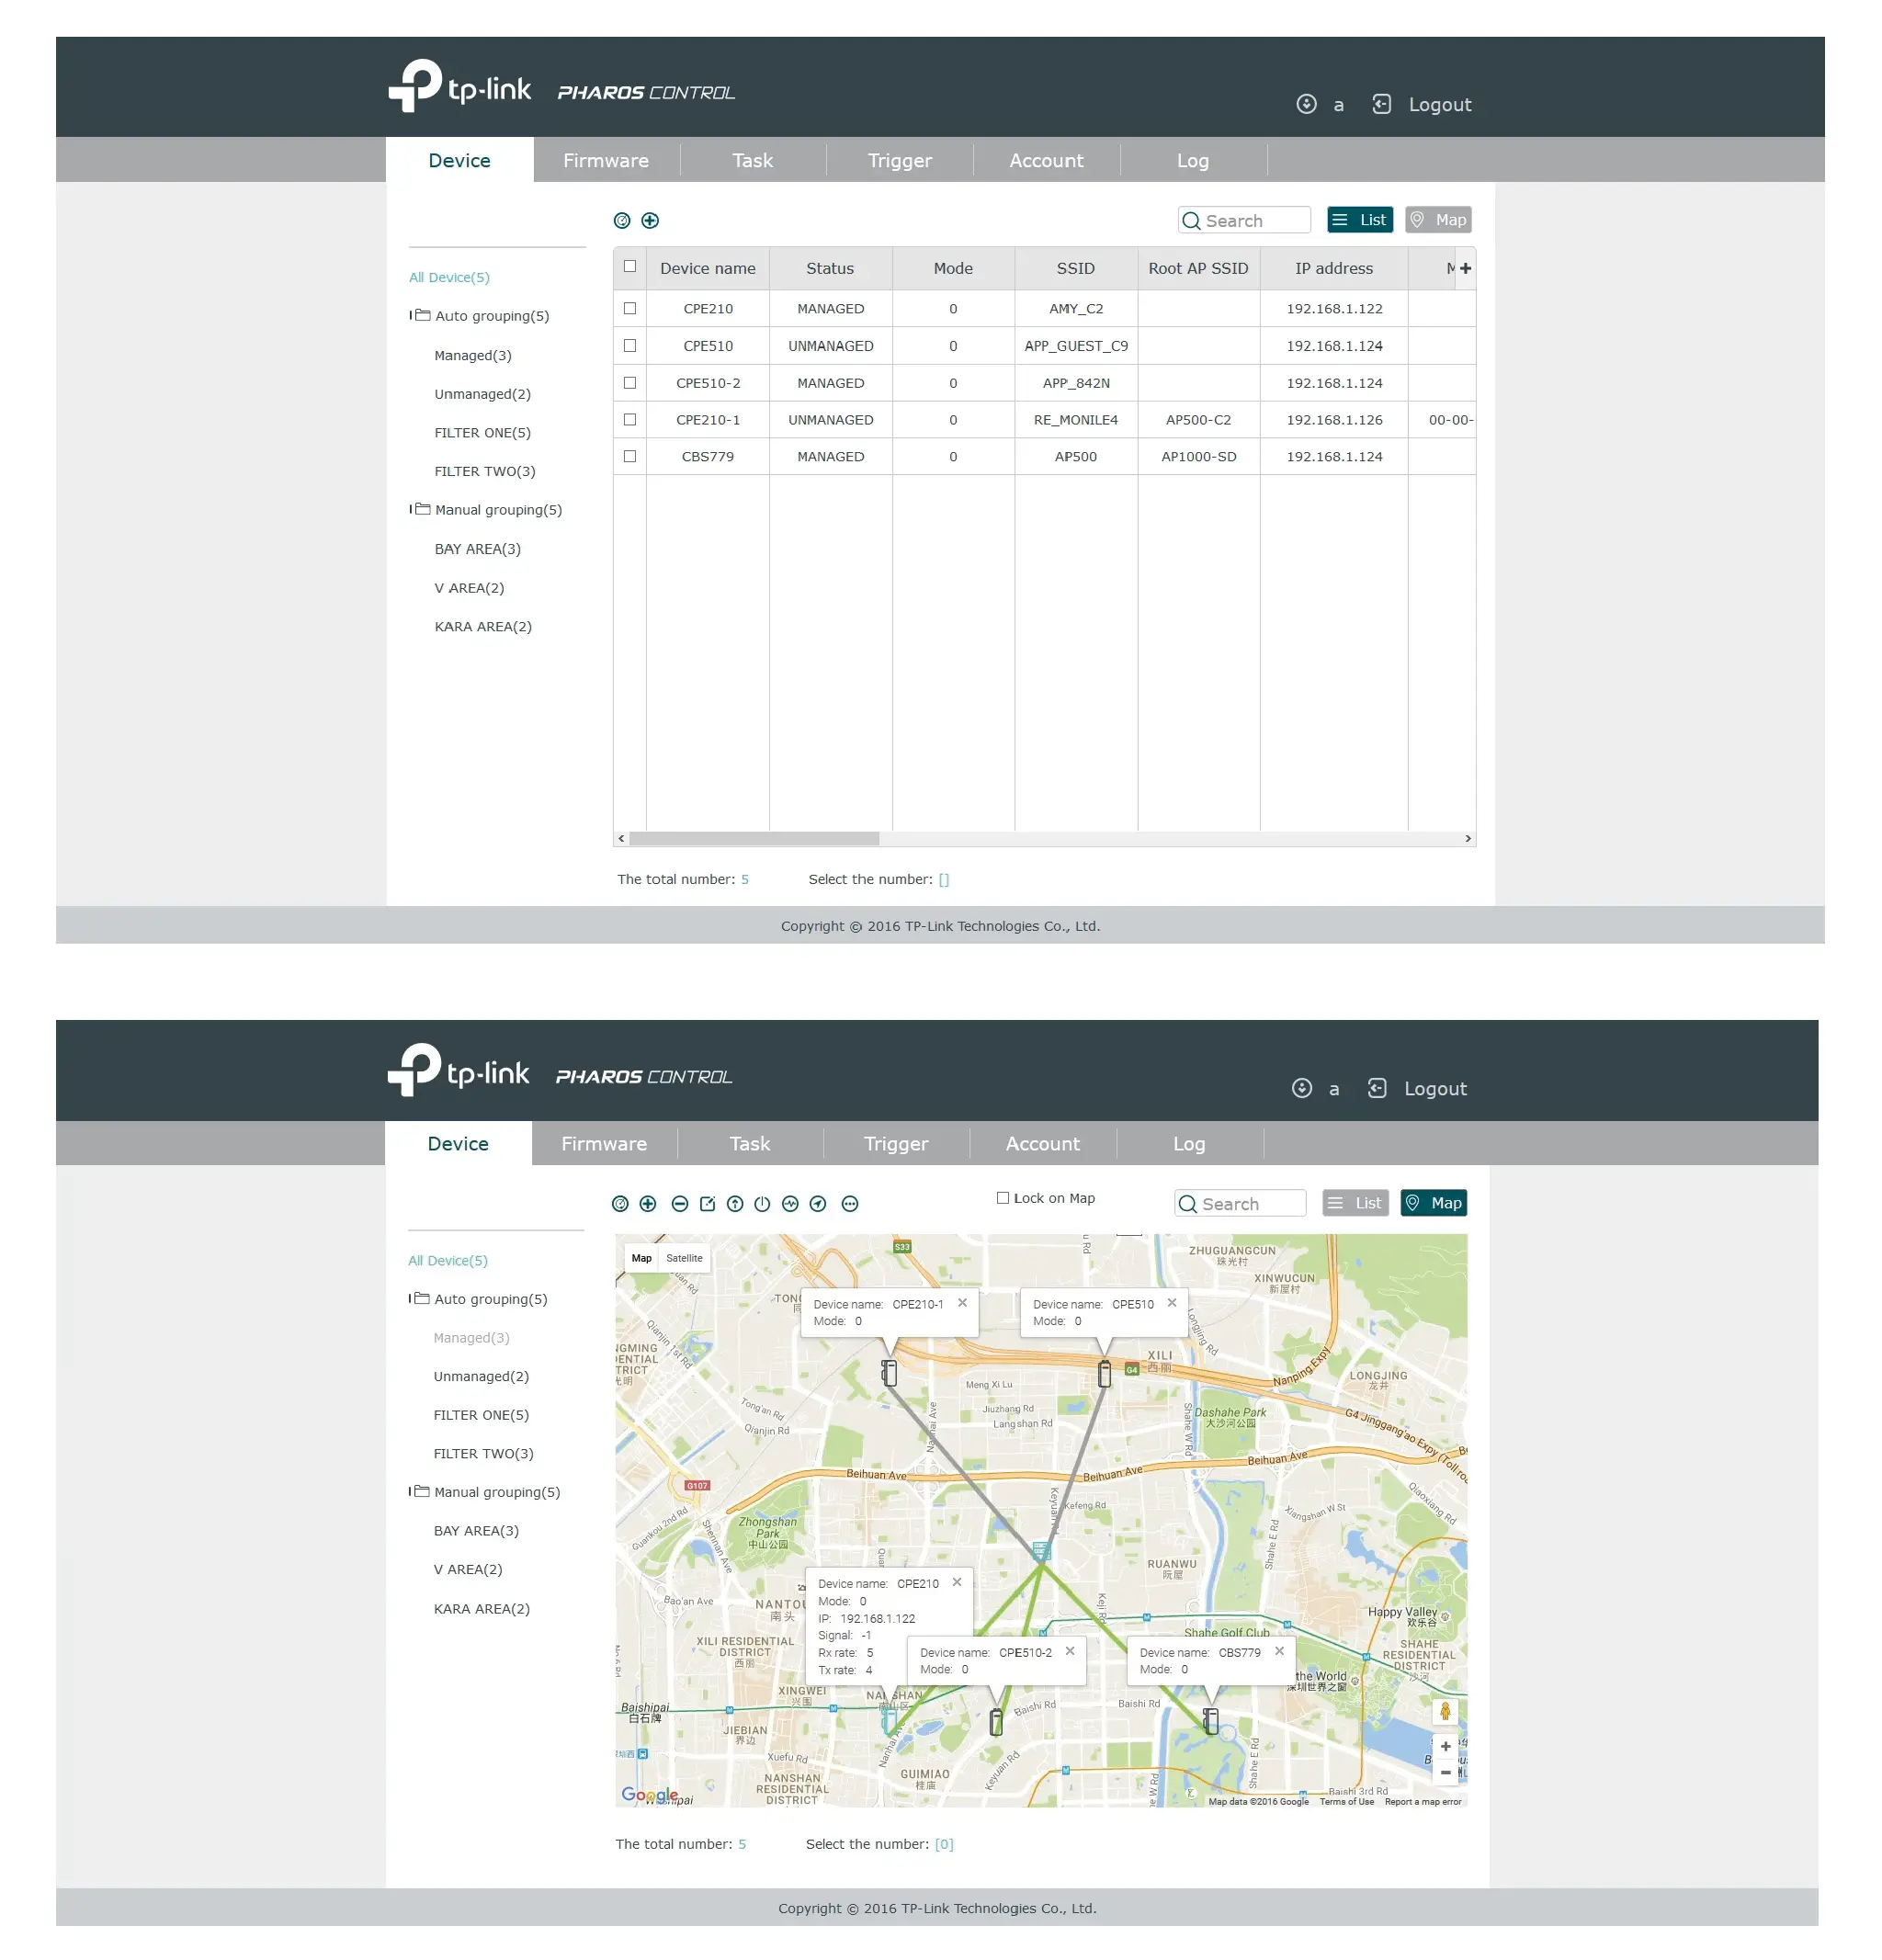Viewport: 1882px width, 1960px height.
Task: Click the add column plus in table header
Action: click(1465, 268)
